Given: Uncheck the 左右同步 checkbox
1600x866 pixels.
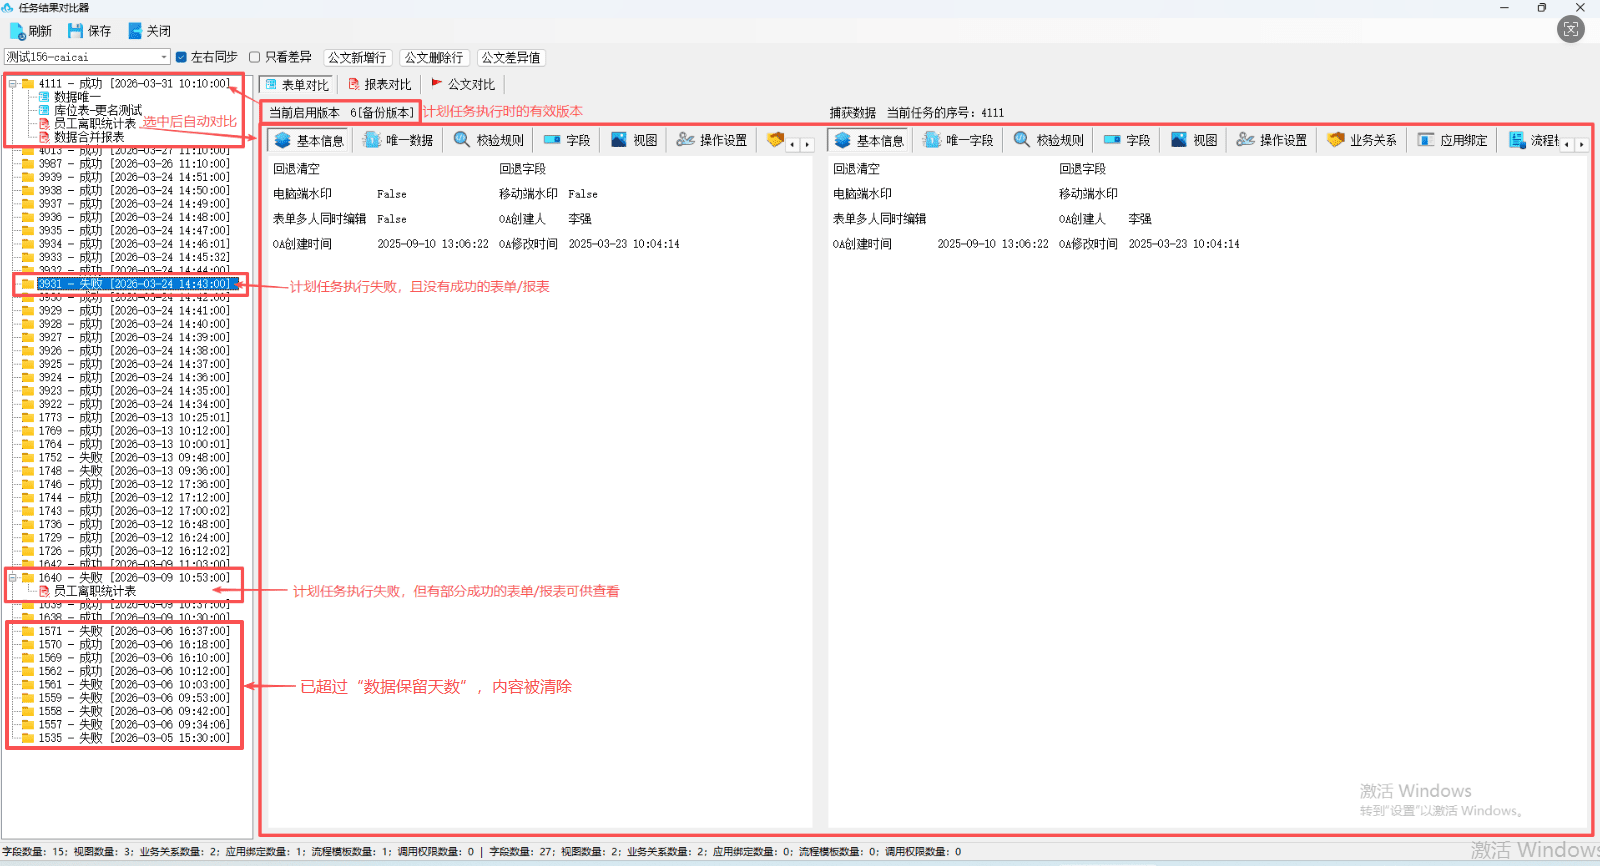Looking at the screenshot, I should [181, 57].
